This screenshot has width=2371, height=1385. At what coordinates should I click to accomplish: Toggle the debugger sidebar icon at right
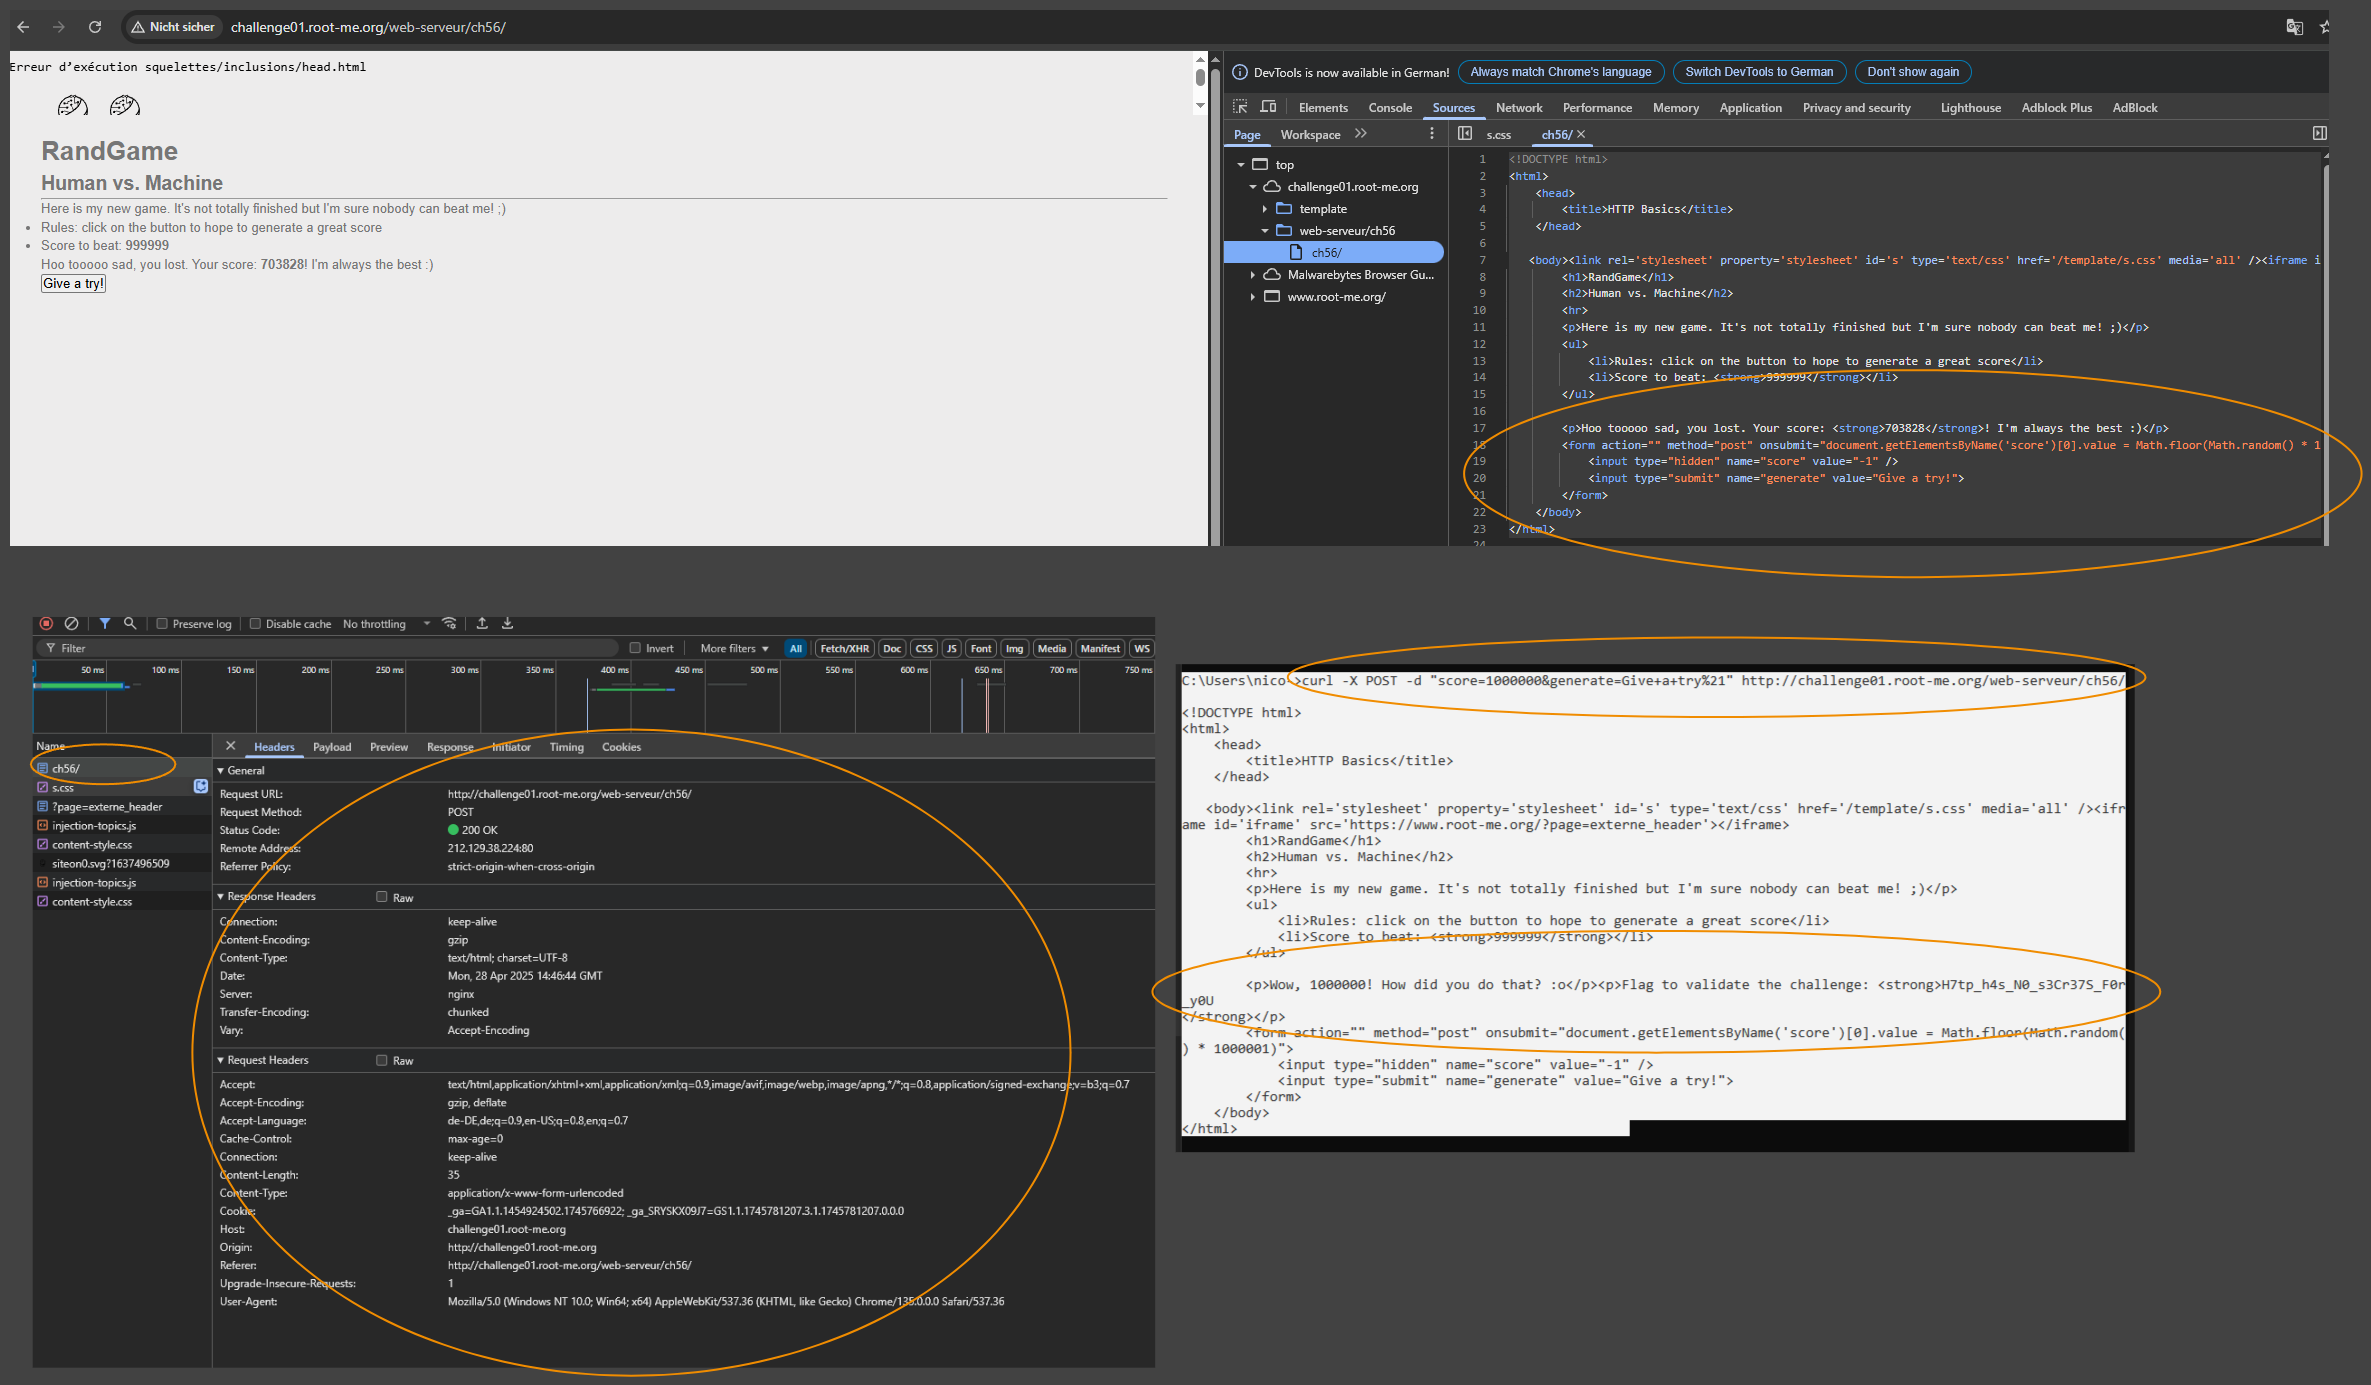coord(2319,134)
